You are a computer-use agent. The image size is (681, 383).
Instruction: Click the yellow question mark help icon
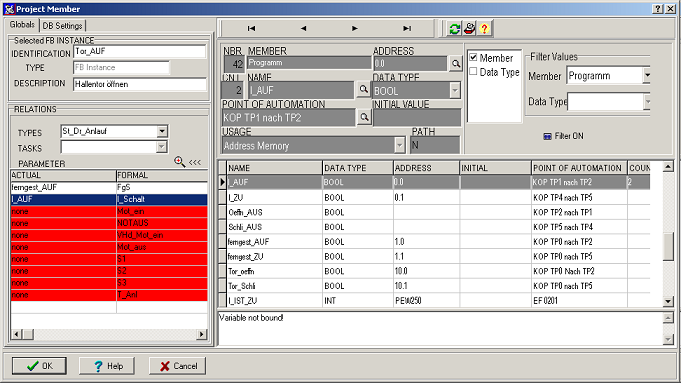[484, 29]
